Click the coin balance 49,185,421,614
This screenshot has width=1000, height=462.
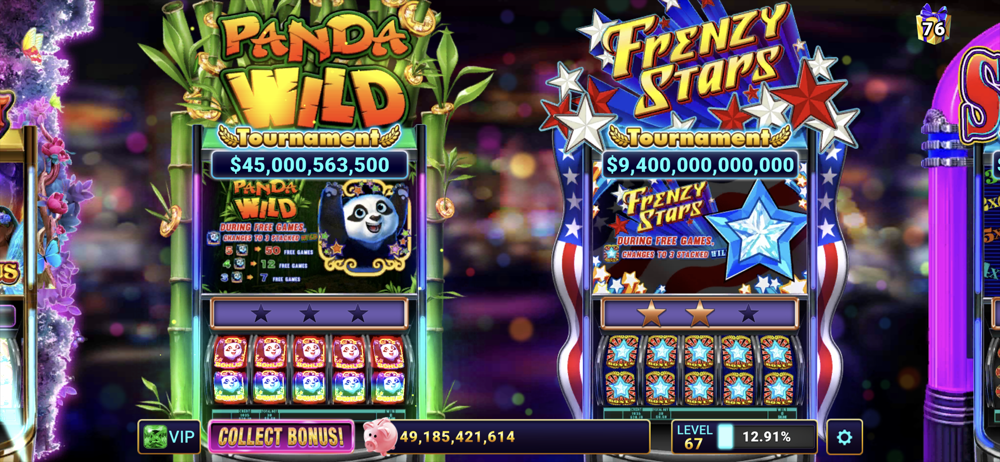coord(457,437)
